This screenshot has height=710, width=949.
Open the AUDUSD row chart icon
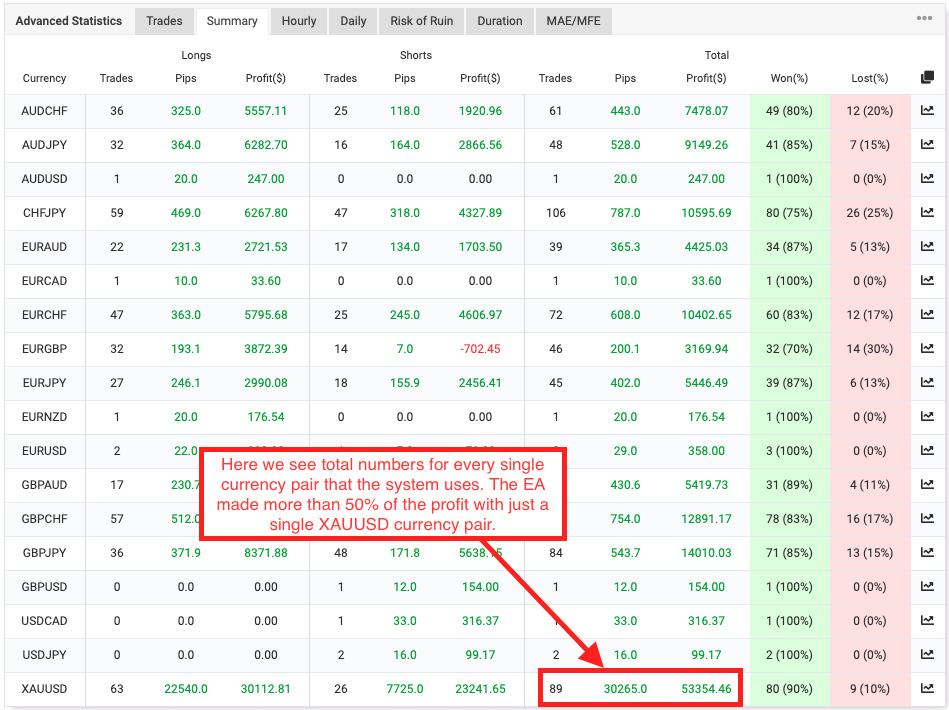(927, 179)
